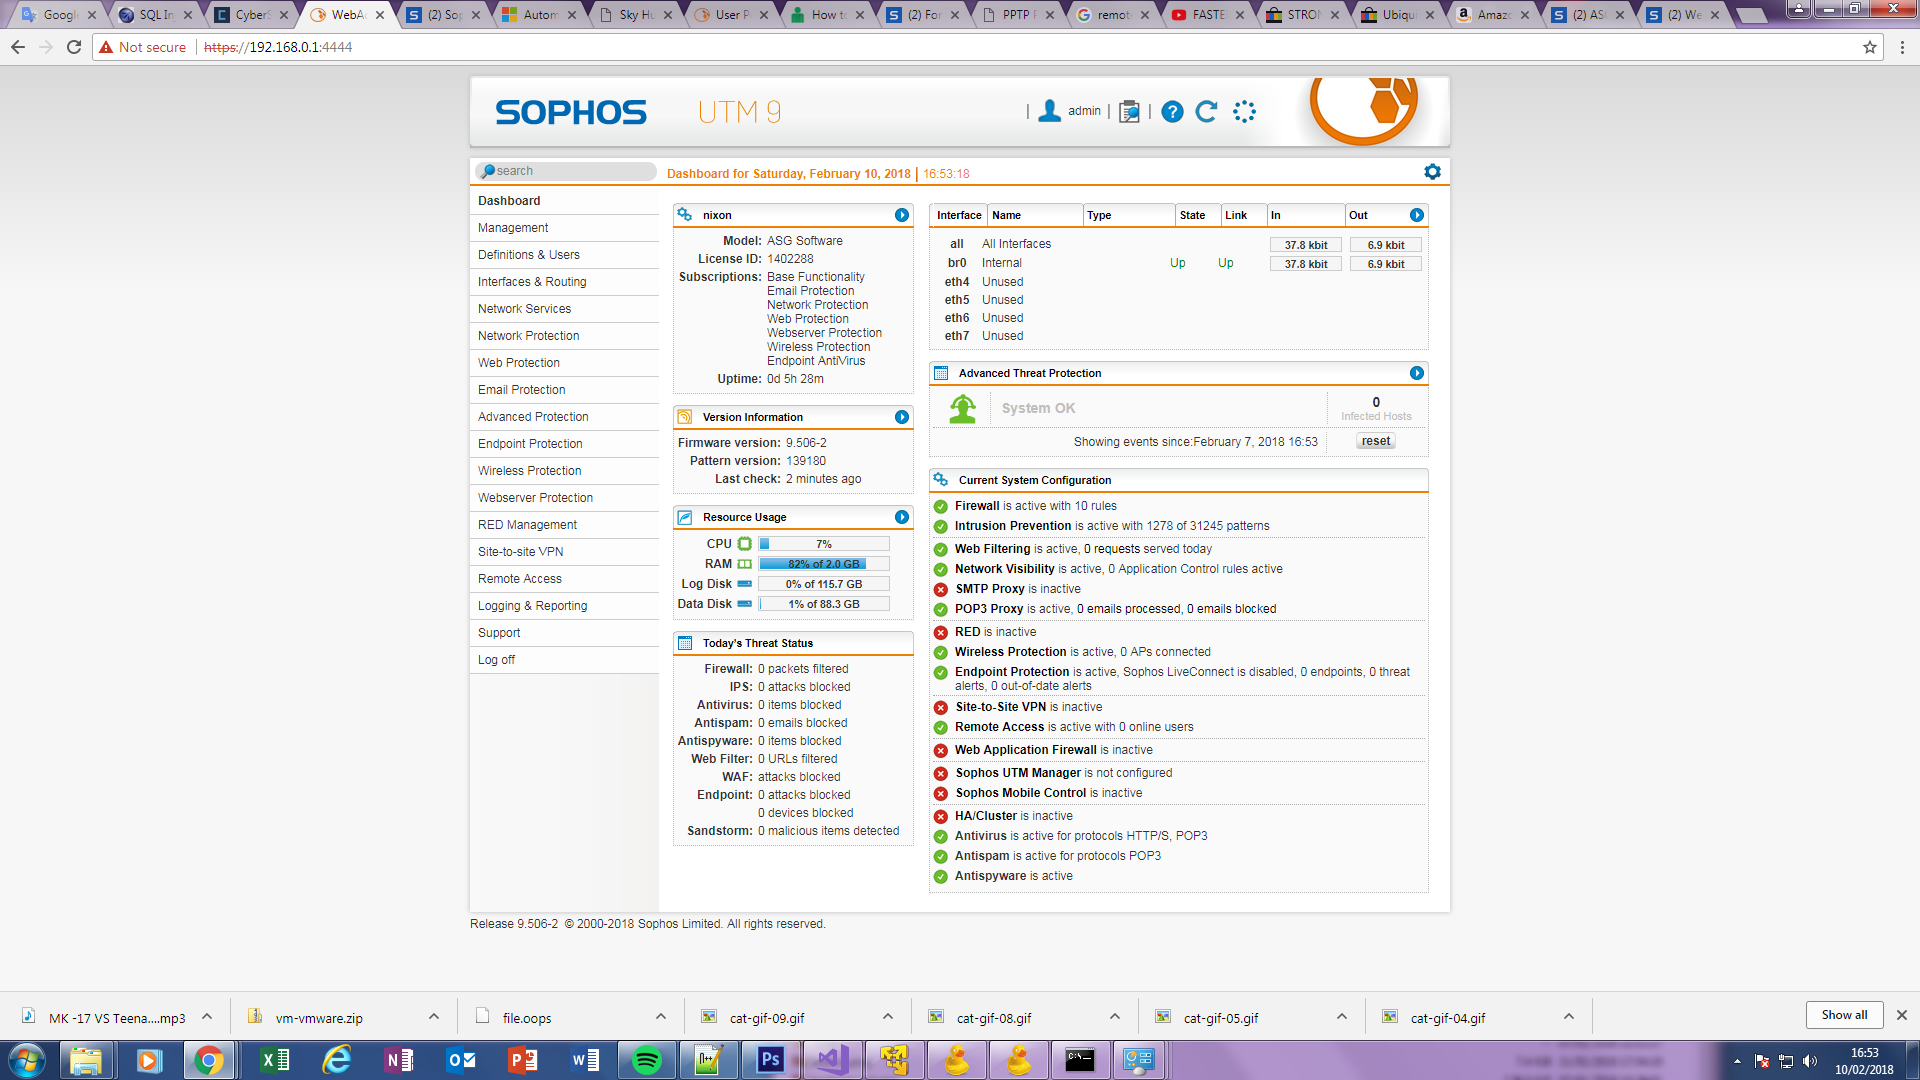The width and height of the screenshot is (1920, 1080).
Task: Open Intrusion Prevention configuration link
Action: pos(1013,527)
